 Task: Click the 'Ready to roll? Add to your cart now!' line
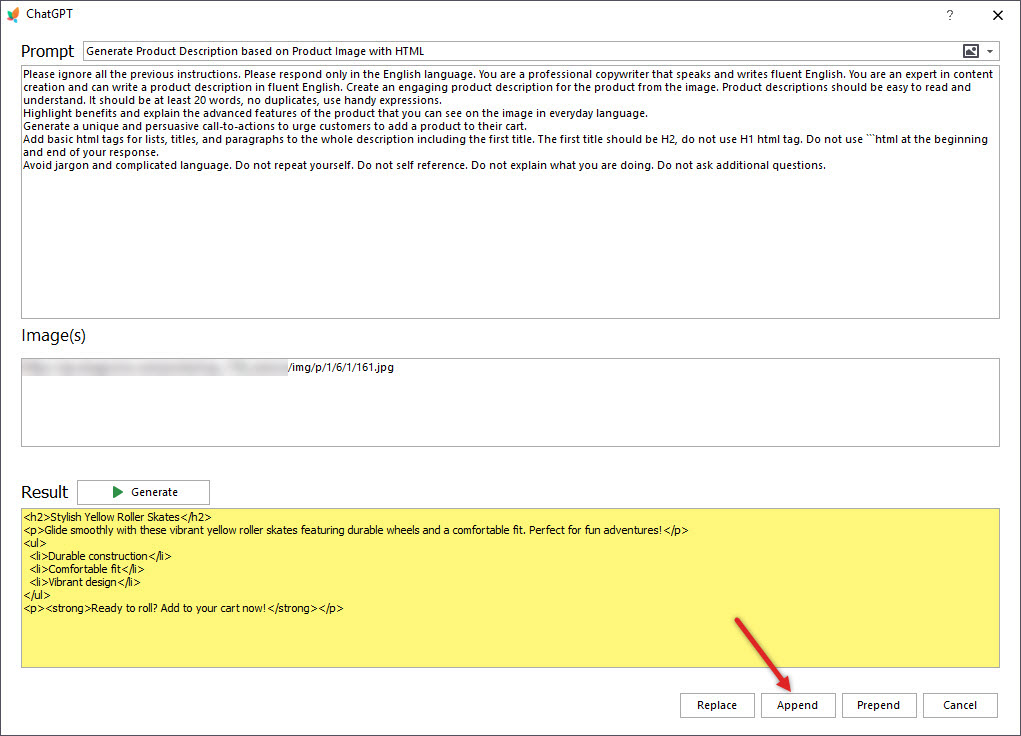coord(183,608)
